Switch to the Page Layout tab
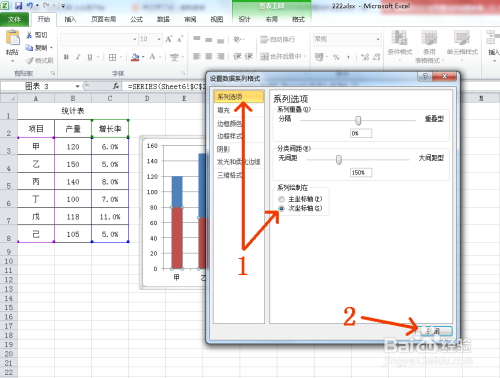The image size is (500, 378). [104, 19]
